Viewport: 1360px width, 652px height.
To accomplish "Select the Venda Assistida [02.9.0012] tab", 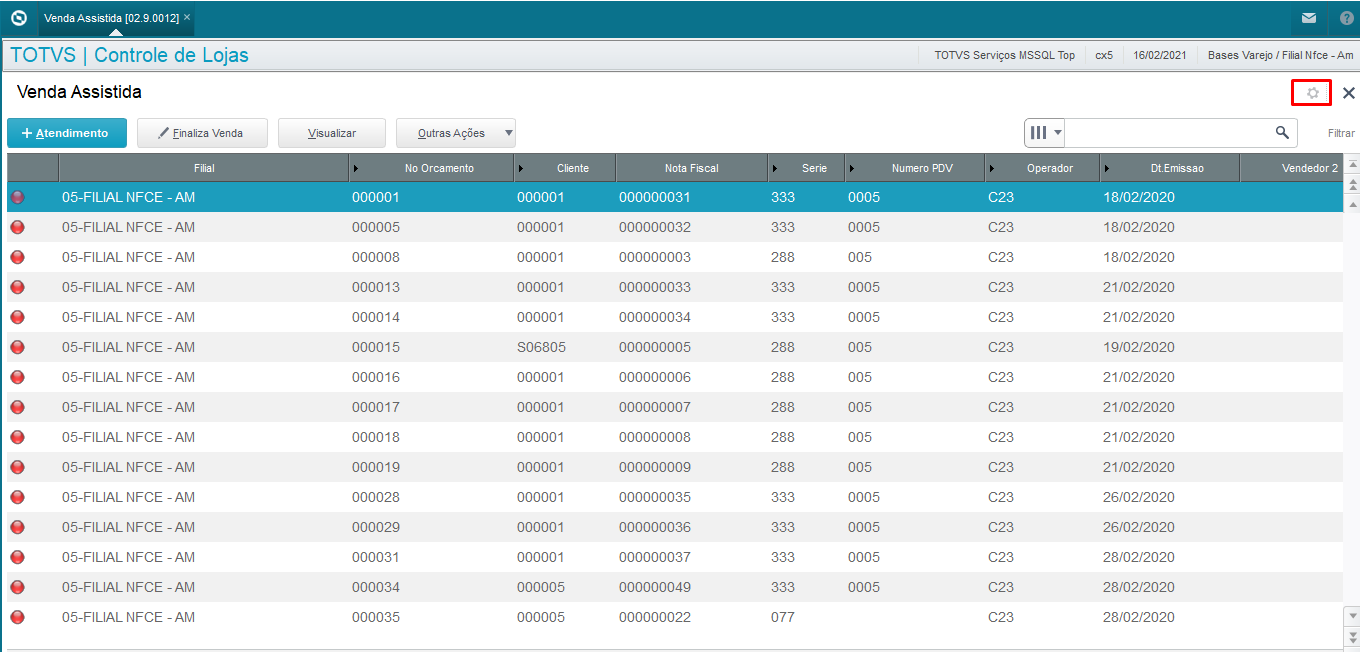I will [x=111, y=18].
